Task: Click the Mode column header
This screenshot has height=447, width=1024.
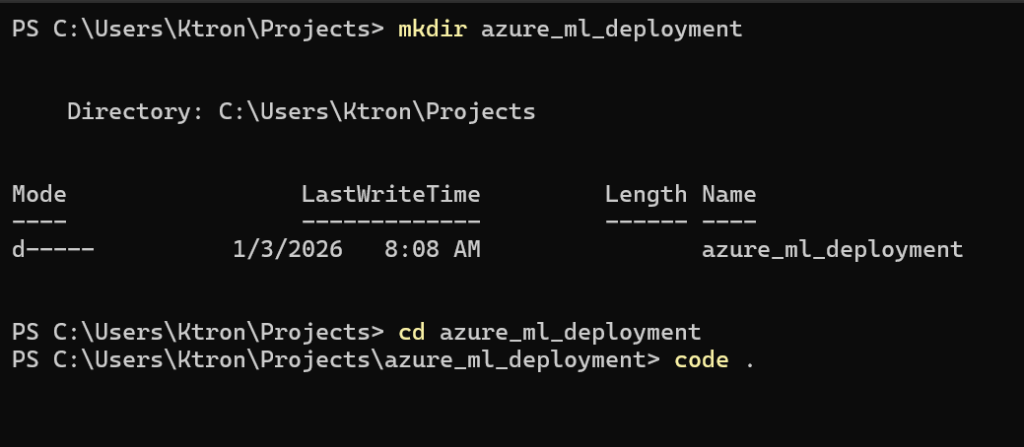Action: point(39,194)
